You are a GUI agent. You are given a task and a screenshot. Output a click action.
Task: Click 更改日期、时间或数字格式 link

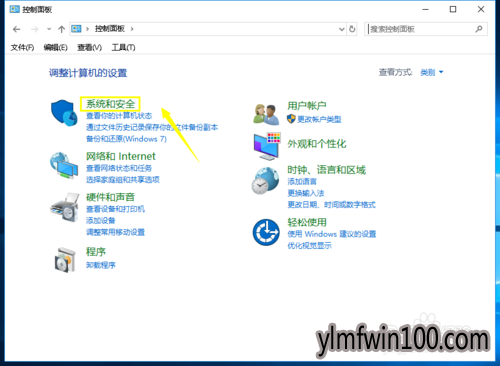(x=331, y=205)
